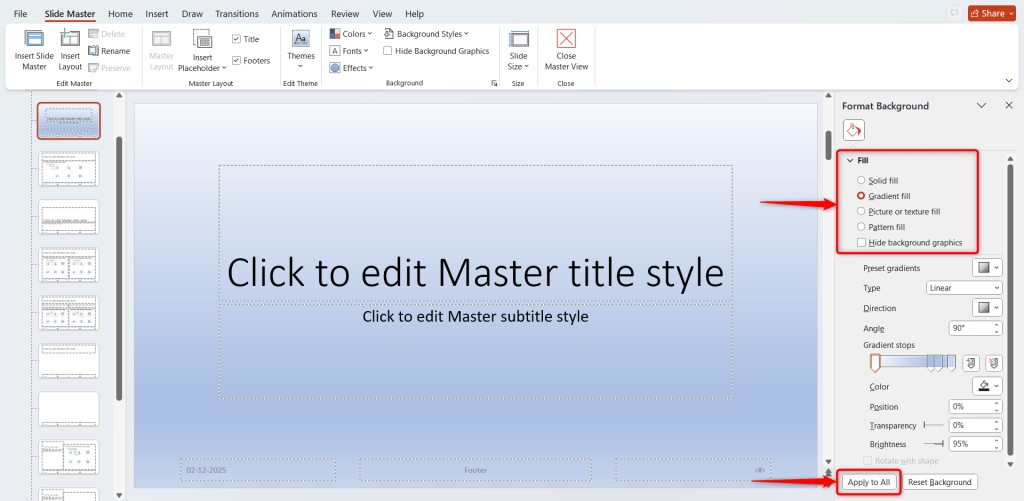Screen dimensions: 1024x501
Task: Open the Background Styles dropdown
Action: (x=426, y=34)
